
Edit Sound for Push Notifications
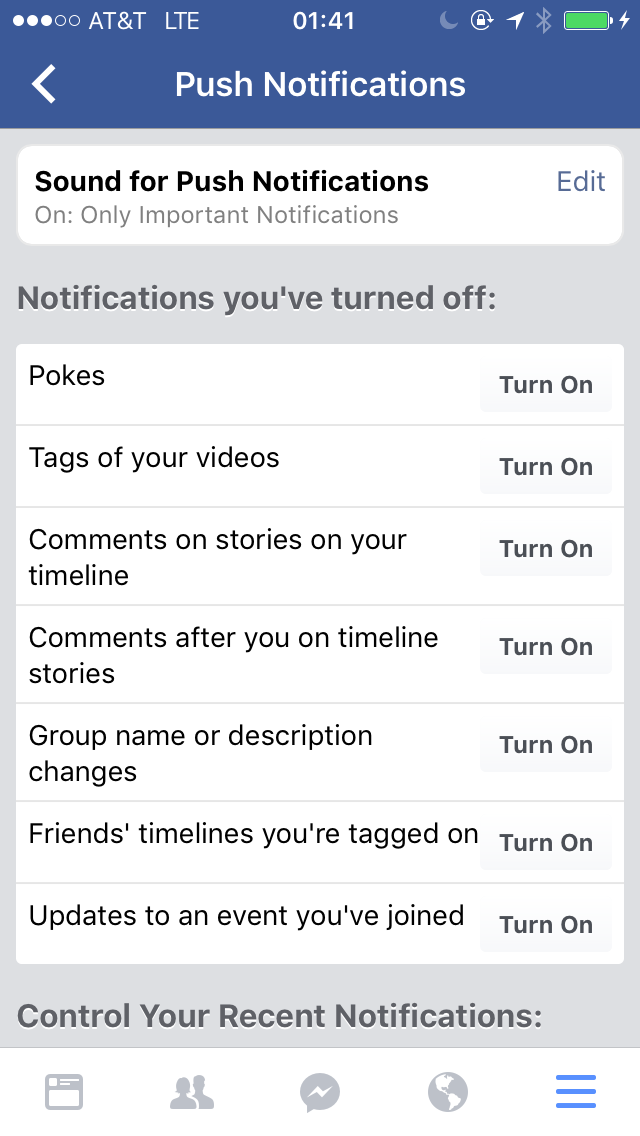coord(581,181)
